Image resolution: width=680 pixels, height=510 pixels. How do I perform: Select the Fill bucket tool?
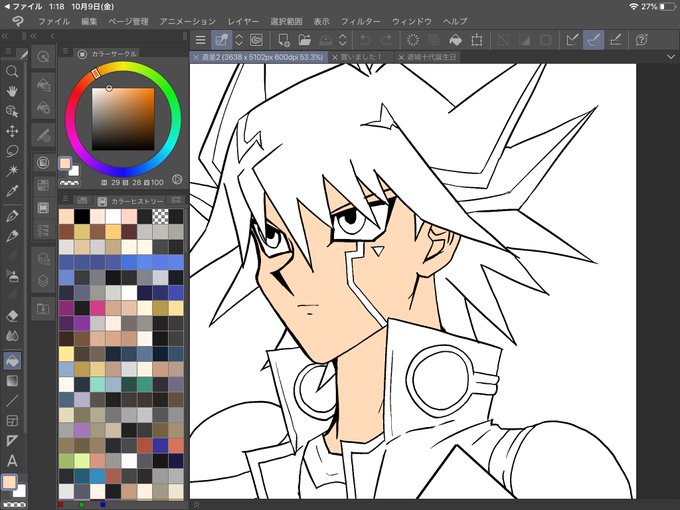tap(12, 361)
